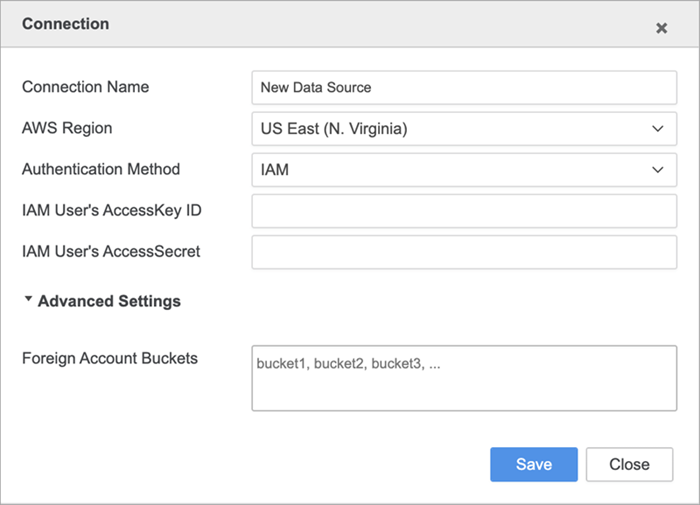Collapse Advanced Settings via the triangle icon
700x505 pixels.
(x=28, y=300)
